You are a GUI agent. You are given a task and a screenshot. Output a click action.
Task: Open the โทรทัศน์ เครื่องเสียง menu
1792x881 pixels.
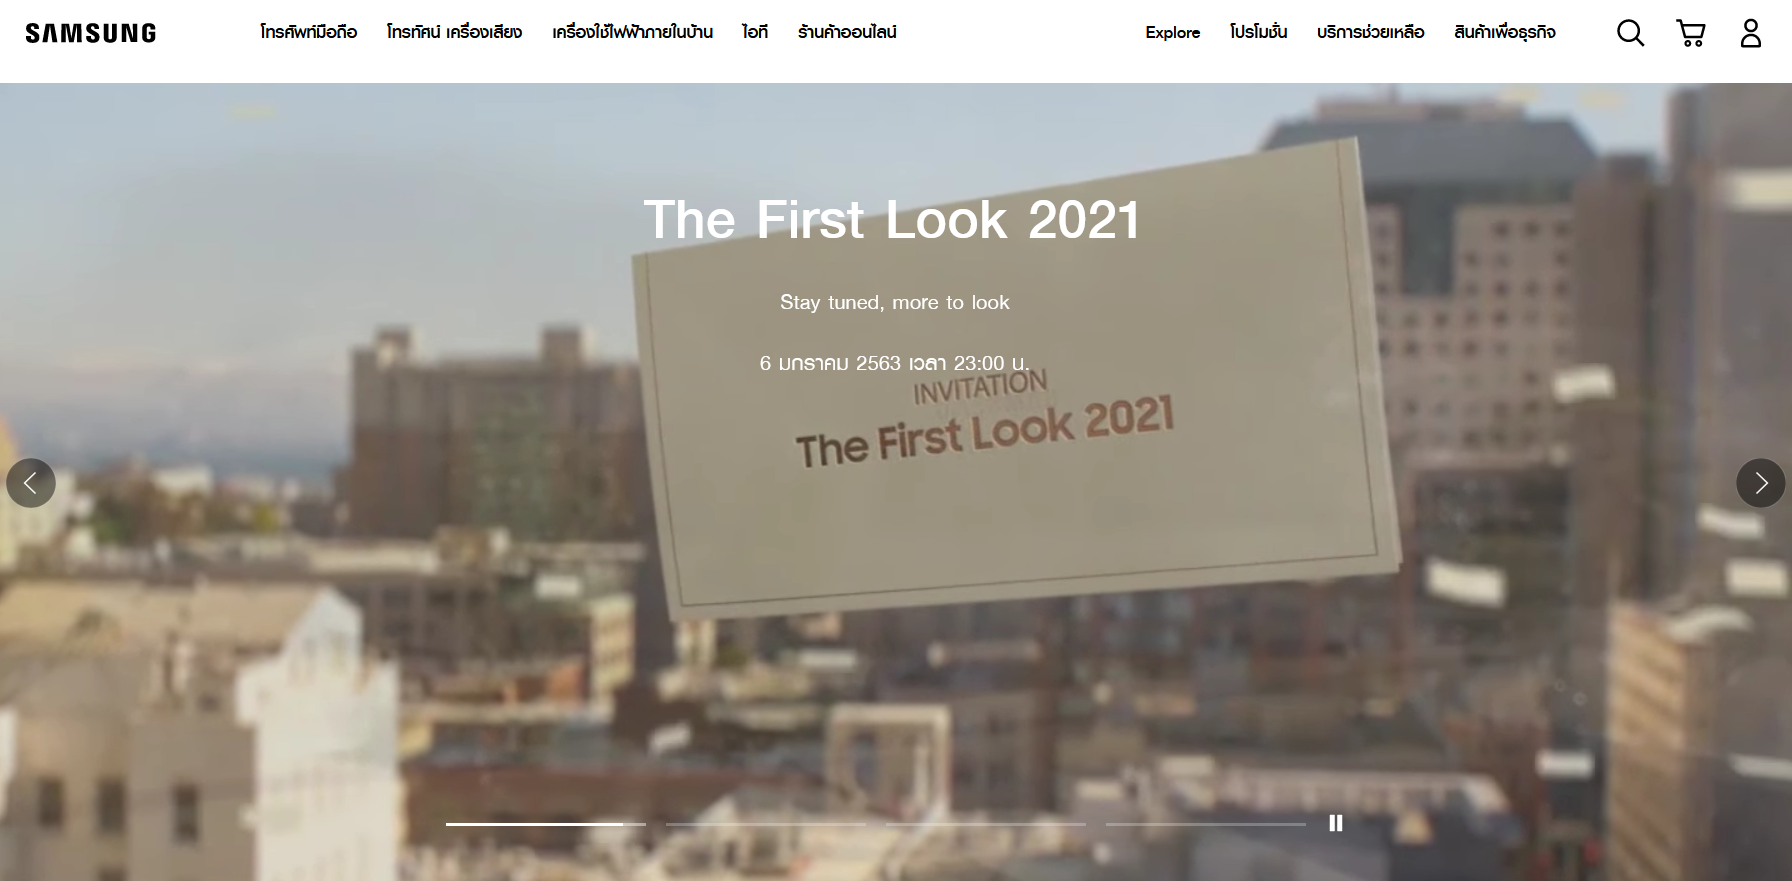[x=455, y=32]
